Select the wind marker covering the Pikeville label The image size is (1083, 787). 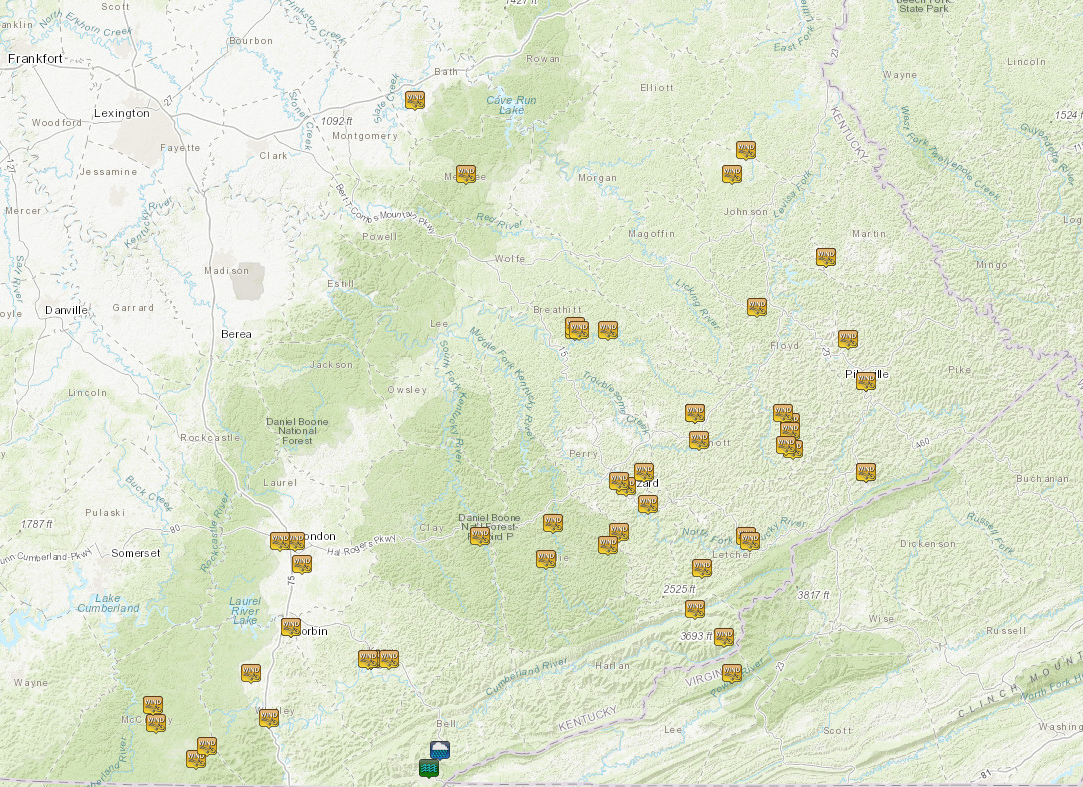(865, 381)
